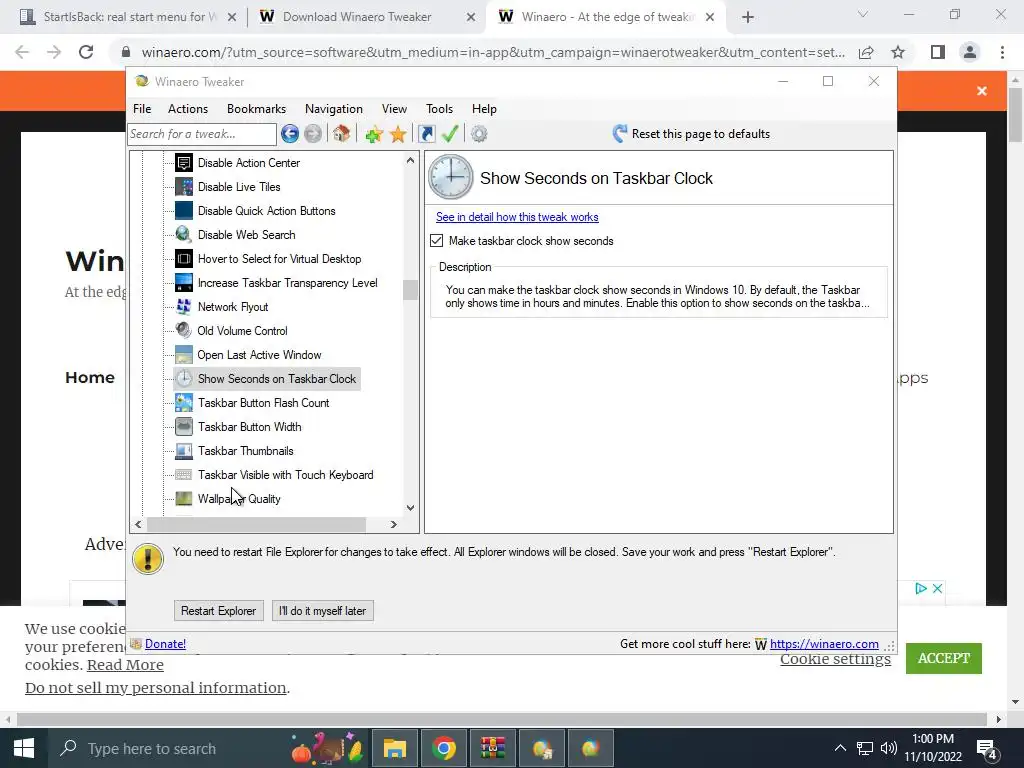
Task: Open Chrome side panel icon
Action: pos(938,52)
